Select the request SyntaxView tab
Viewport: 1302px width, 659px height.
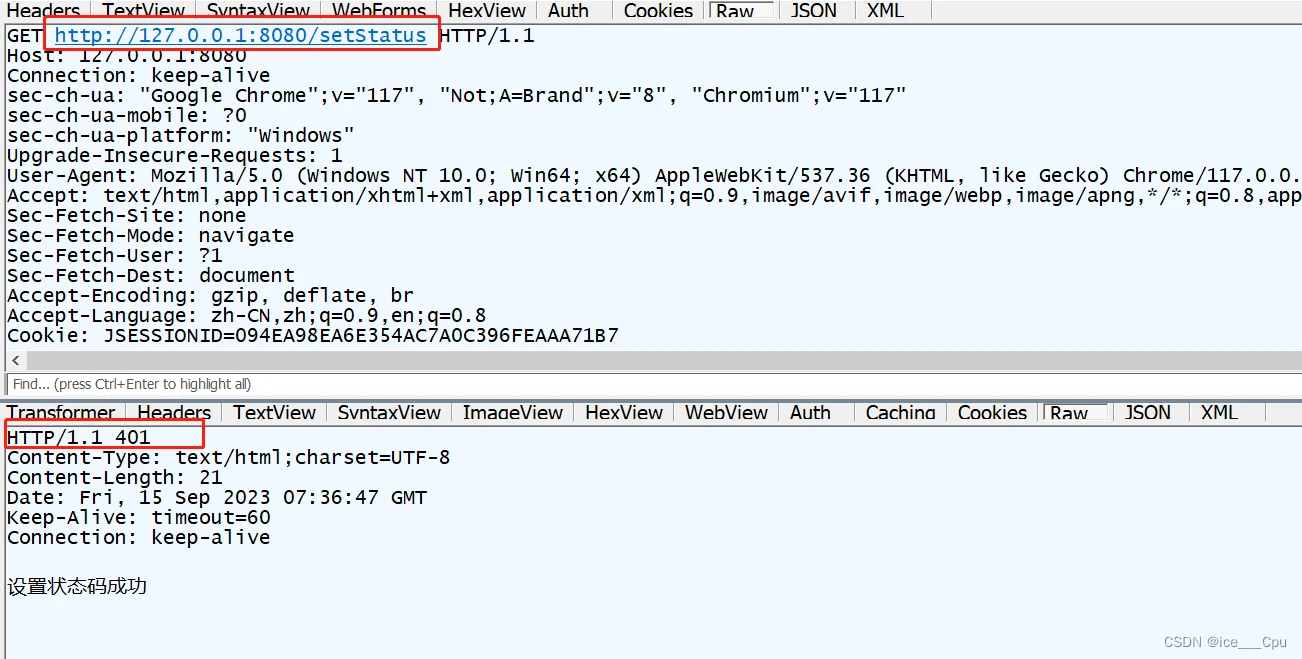[x=258, y=11]
